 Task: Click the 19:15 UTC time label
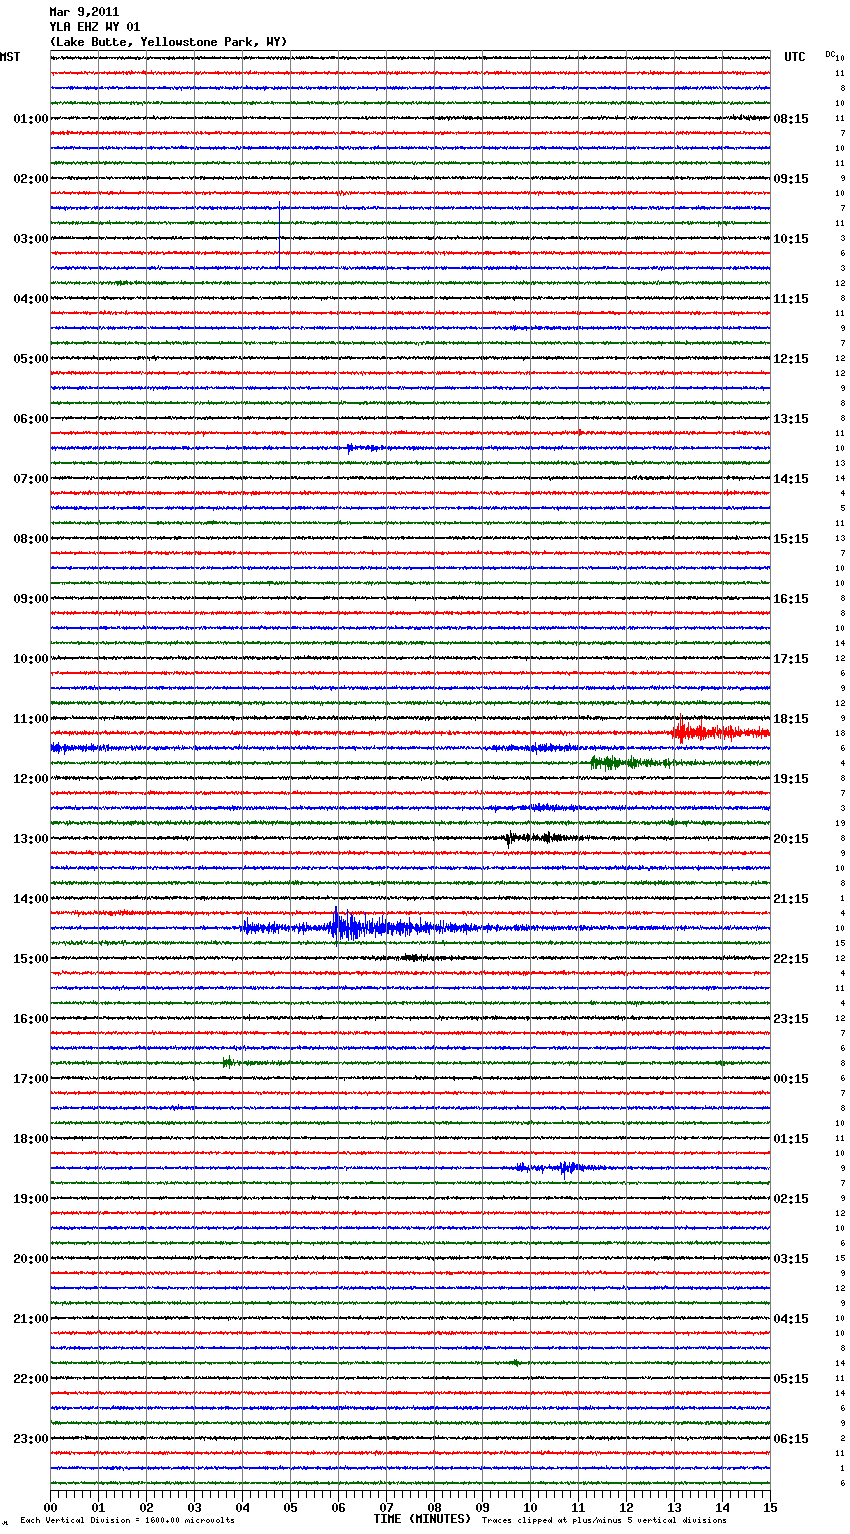(x=791, y=779)
